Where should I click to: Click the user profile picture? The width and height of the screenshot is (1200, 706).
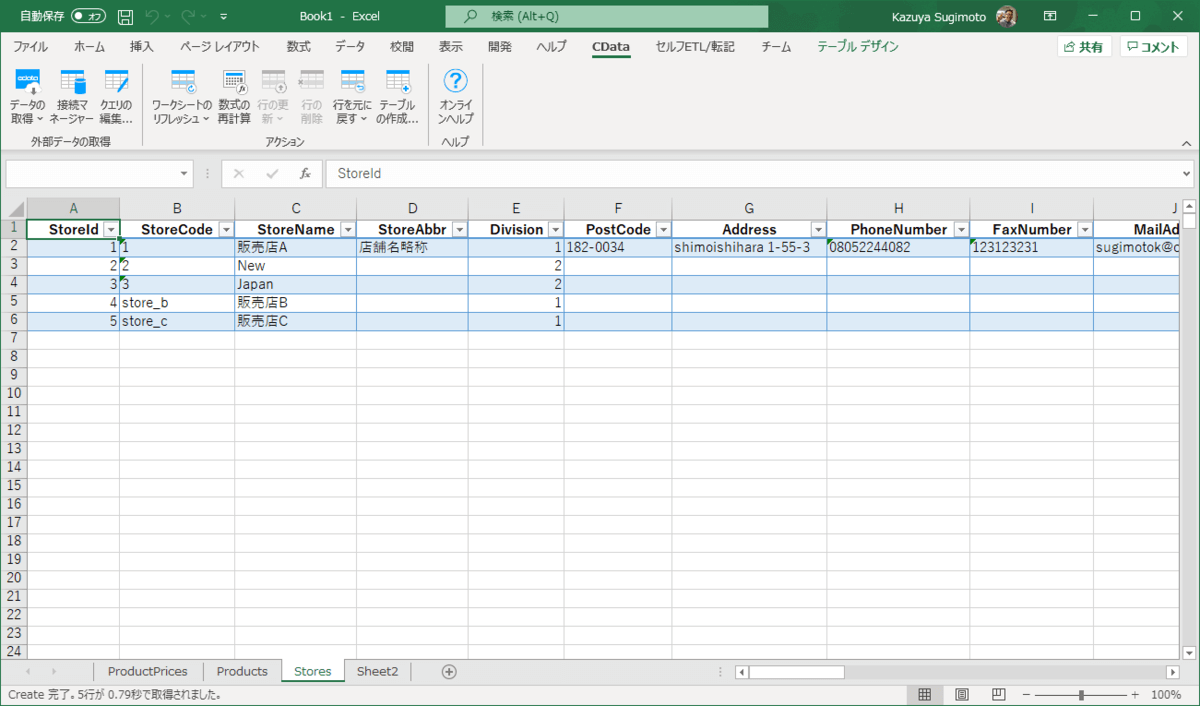pyautogui.click(x=1007, y=16)
